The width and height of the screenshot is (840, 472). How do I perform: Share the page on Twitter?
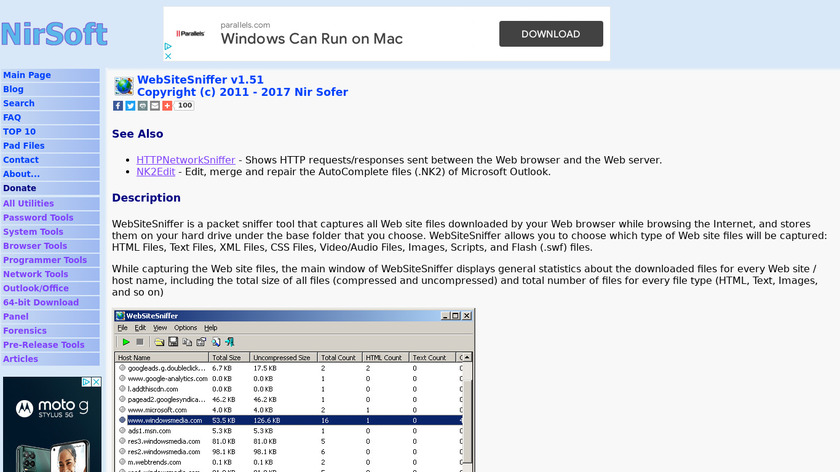[130, 106]
